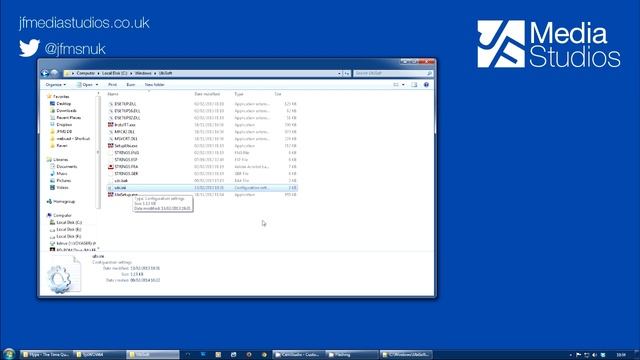Select the highlighted ubi.ini file
Screen dimensions: 640x360
(202, 188)
